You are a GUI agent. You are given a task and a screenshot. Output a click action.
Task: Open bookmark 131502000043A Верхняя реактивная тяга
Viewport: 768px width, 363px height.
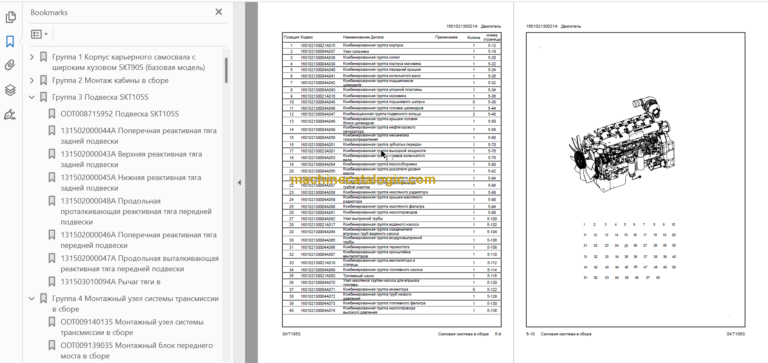coord(131,159)
